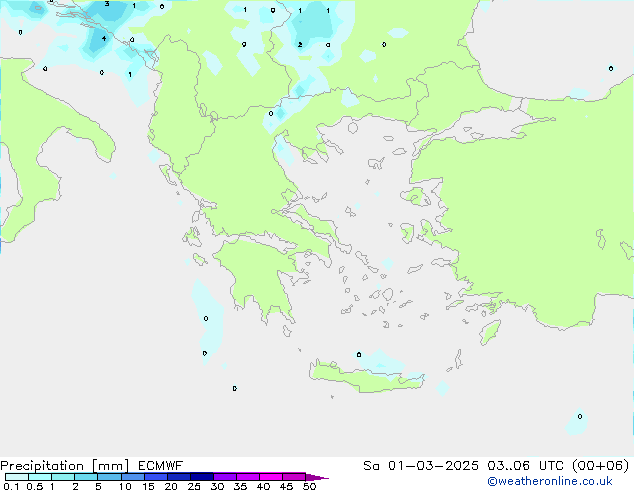Viewport: 634px width, 490px height.
Task: Click the Peloponnese peninsula on the map
Action: coord(259,275)
